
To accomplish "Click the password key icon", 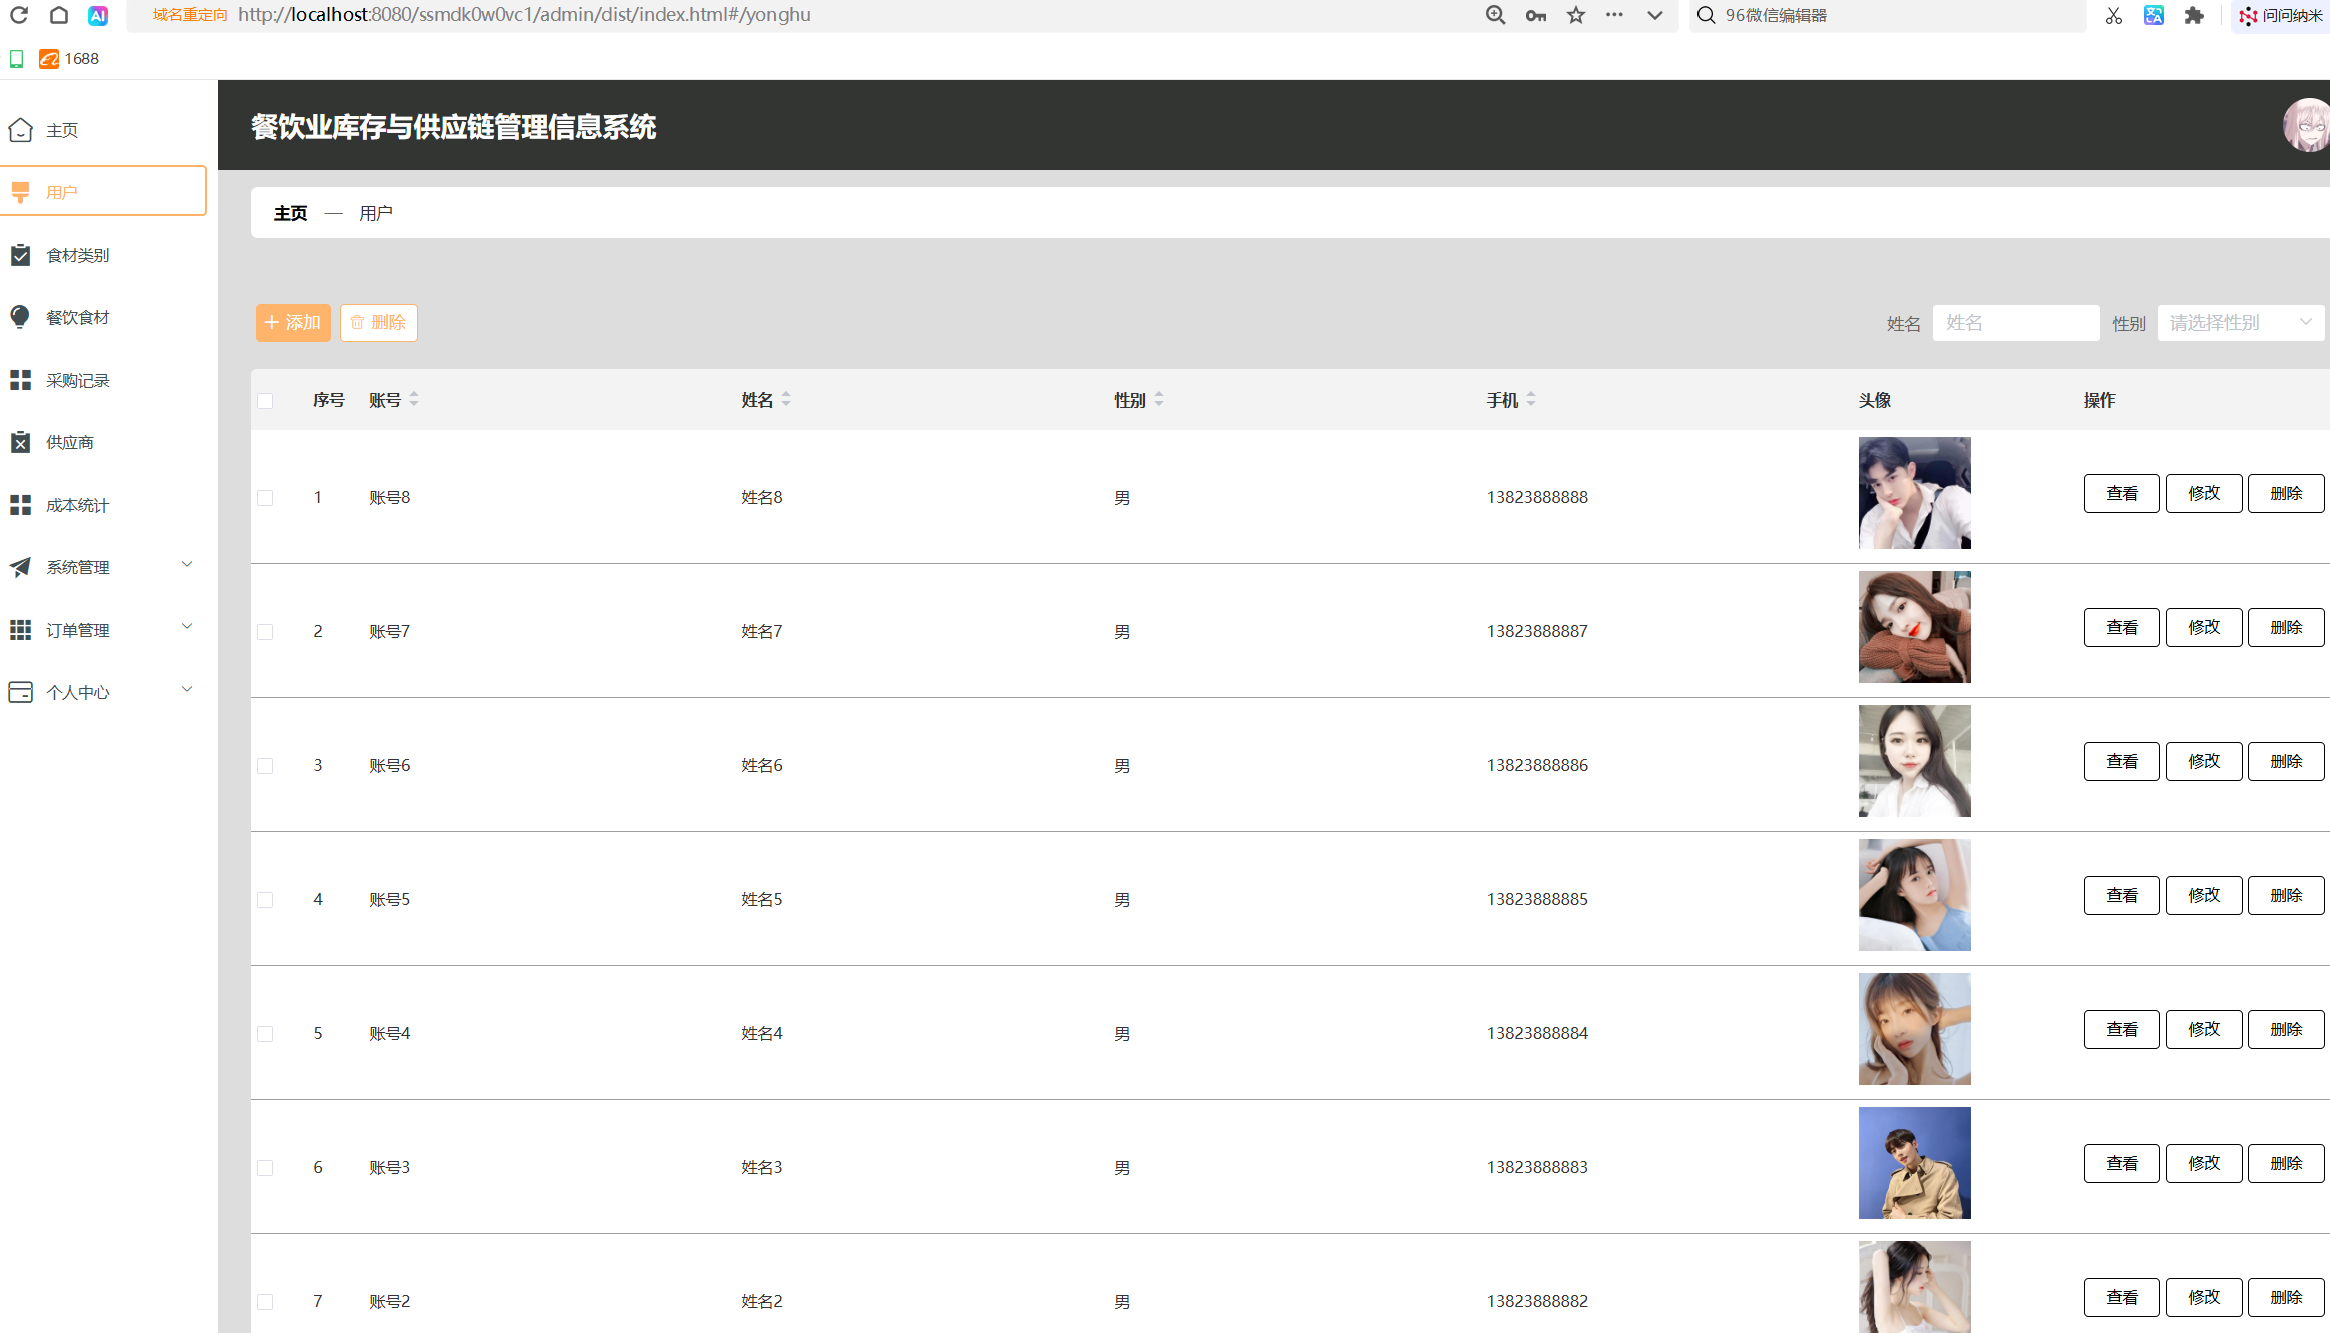I will pos(1536,15).
